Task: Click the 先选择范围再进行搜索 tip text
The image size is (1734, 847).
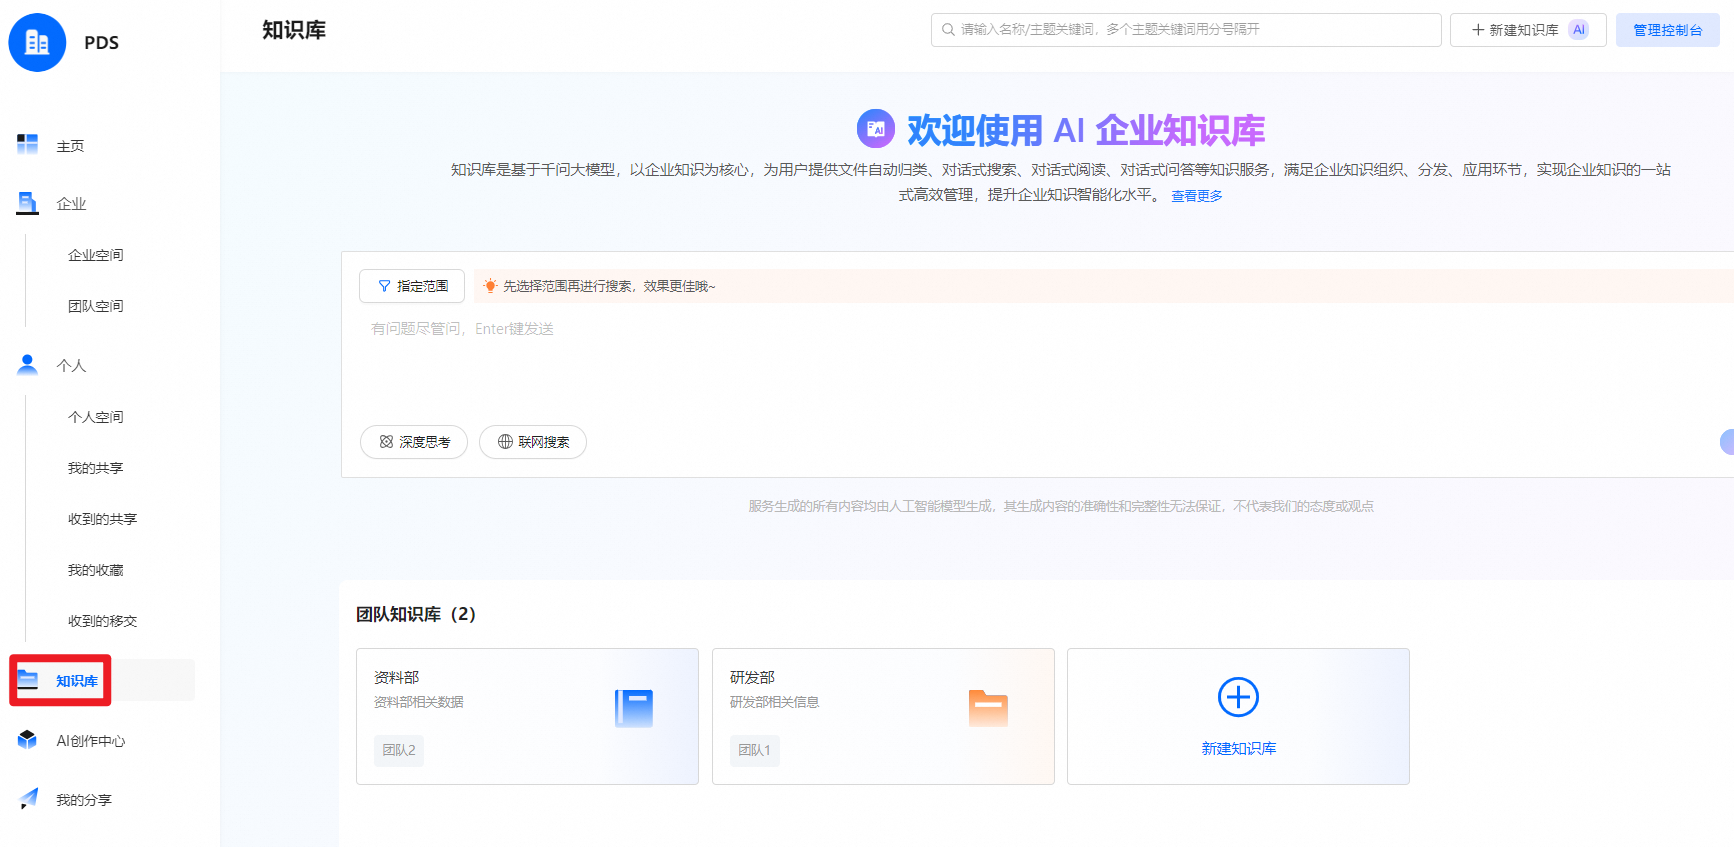Action: tap(609, 286)
